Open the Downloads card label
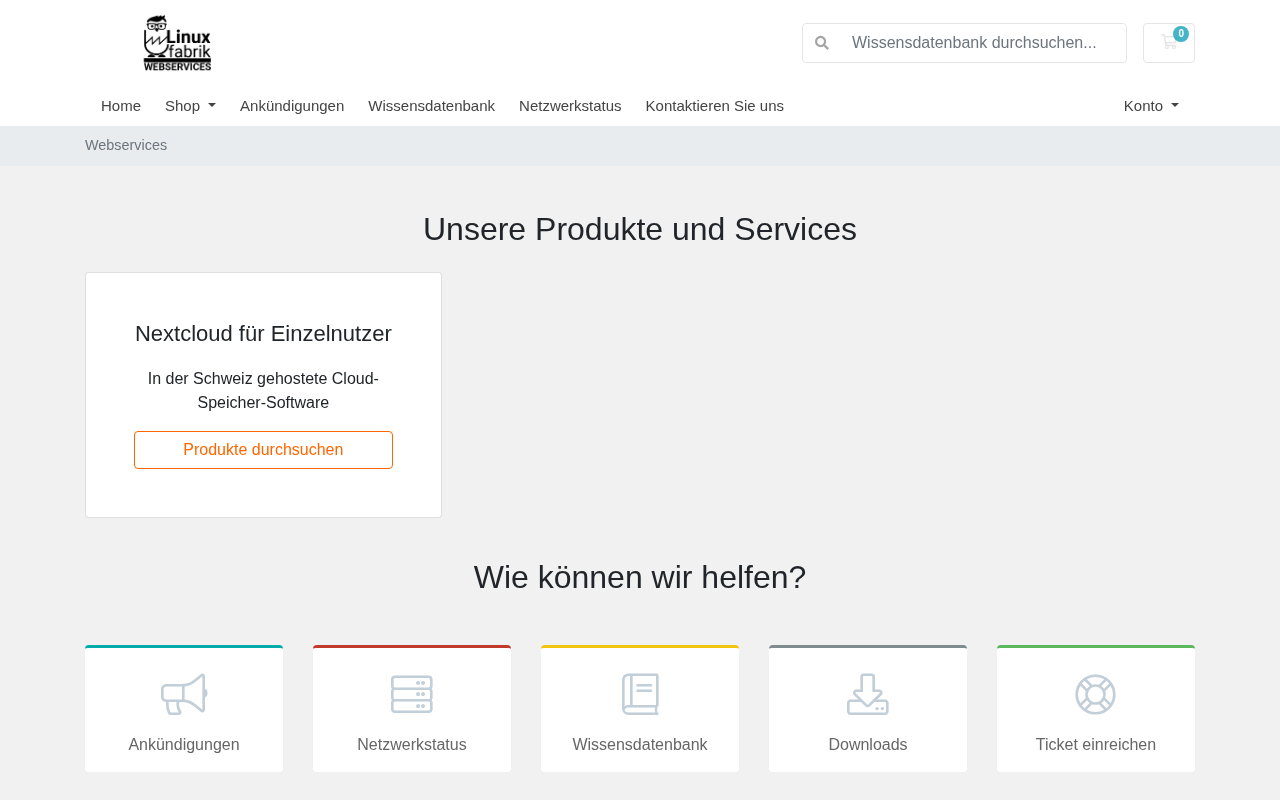 (868, 745)
